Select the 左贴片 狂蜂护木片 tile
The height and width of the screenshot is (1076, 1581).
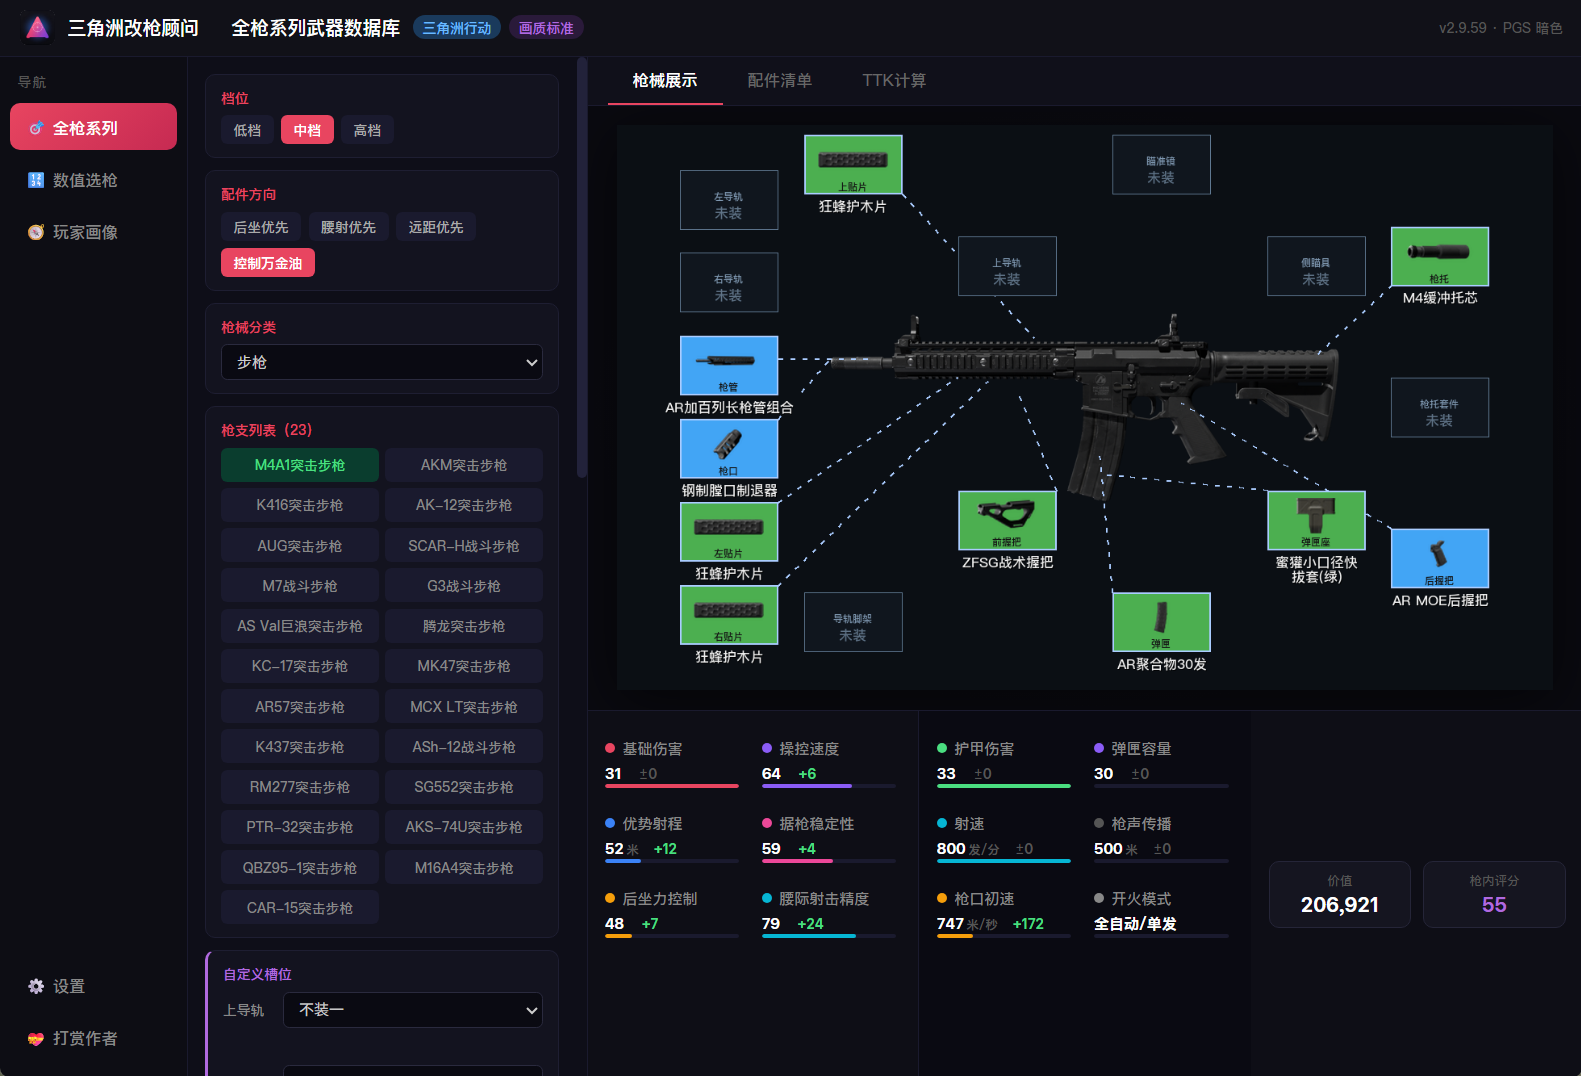click(729, 531)
